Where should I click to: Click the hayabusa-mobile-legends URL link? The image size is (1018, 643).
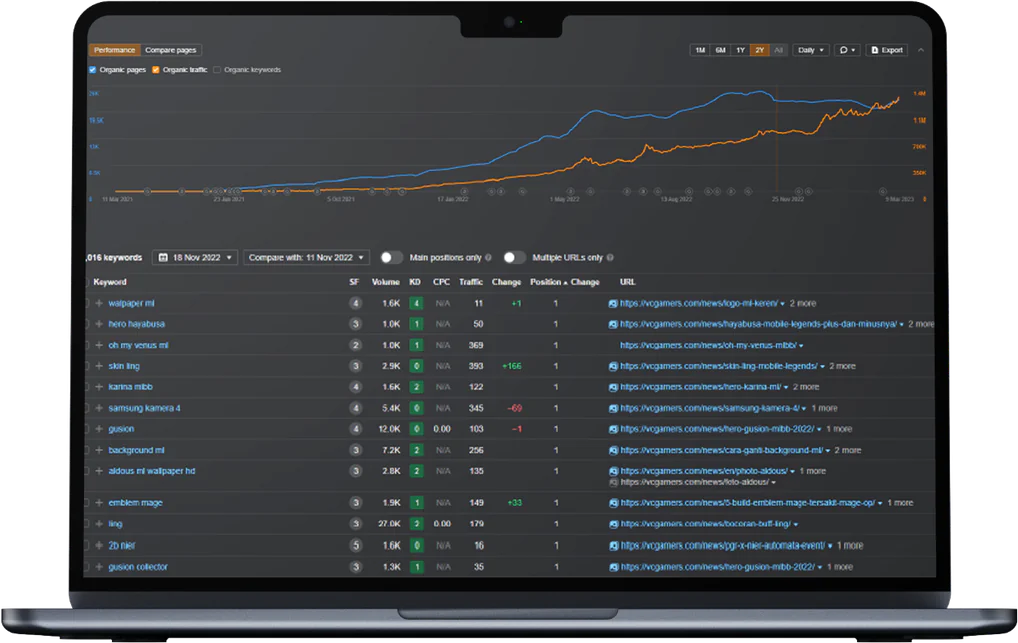pos(758,324)
